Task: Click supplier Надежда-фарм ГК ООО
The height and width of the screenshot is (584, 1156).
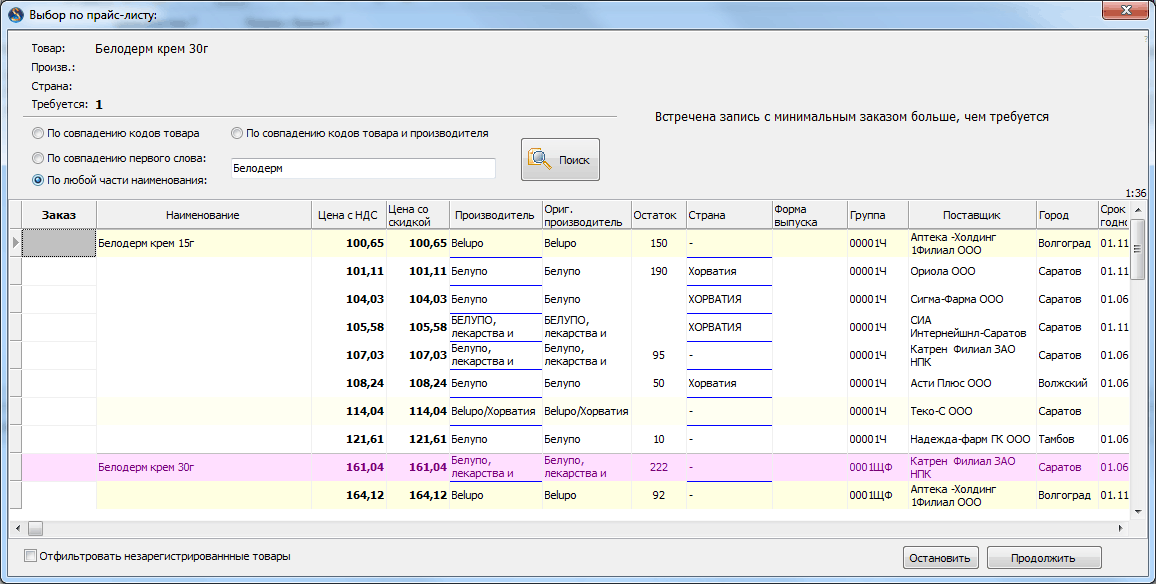Action: [x=970, y=439]
